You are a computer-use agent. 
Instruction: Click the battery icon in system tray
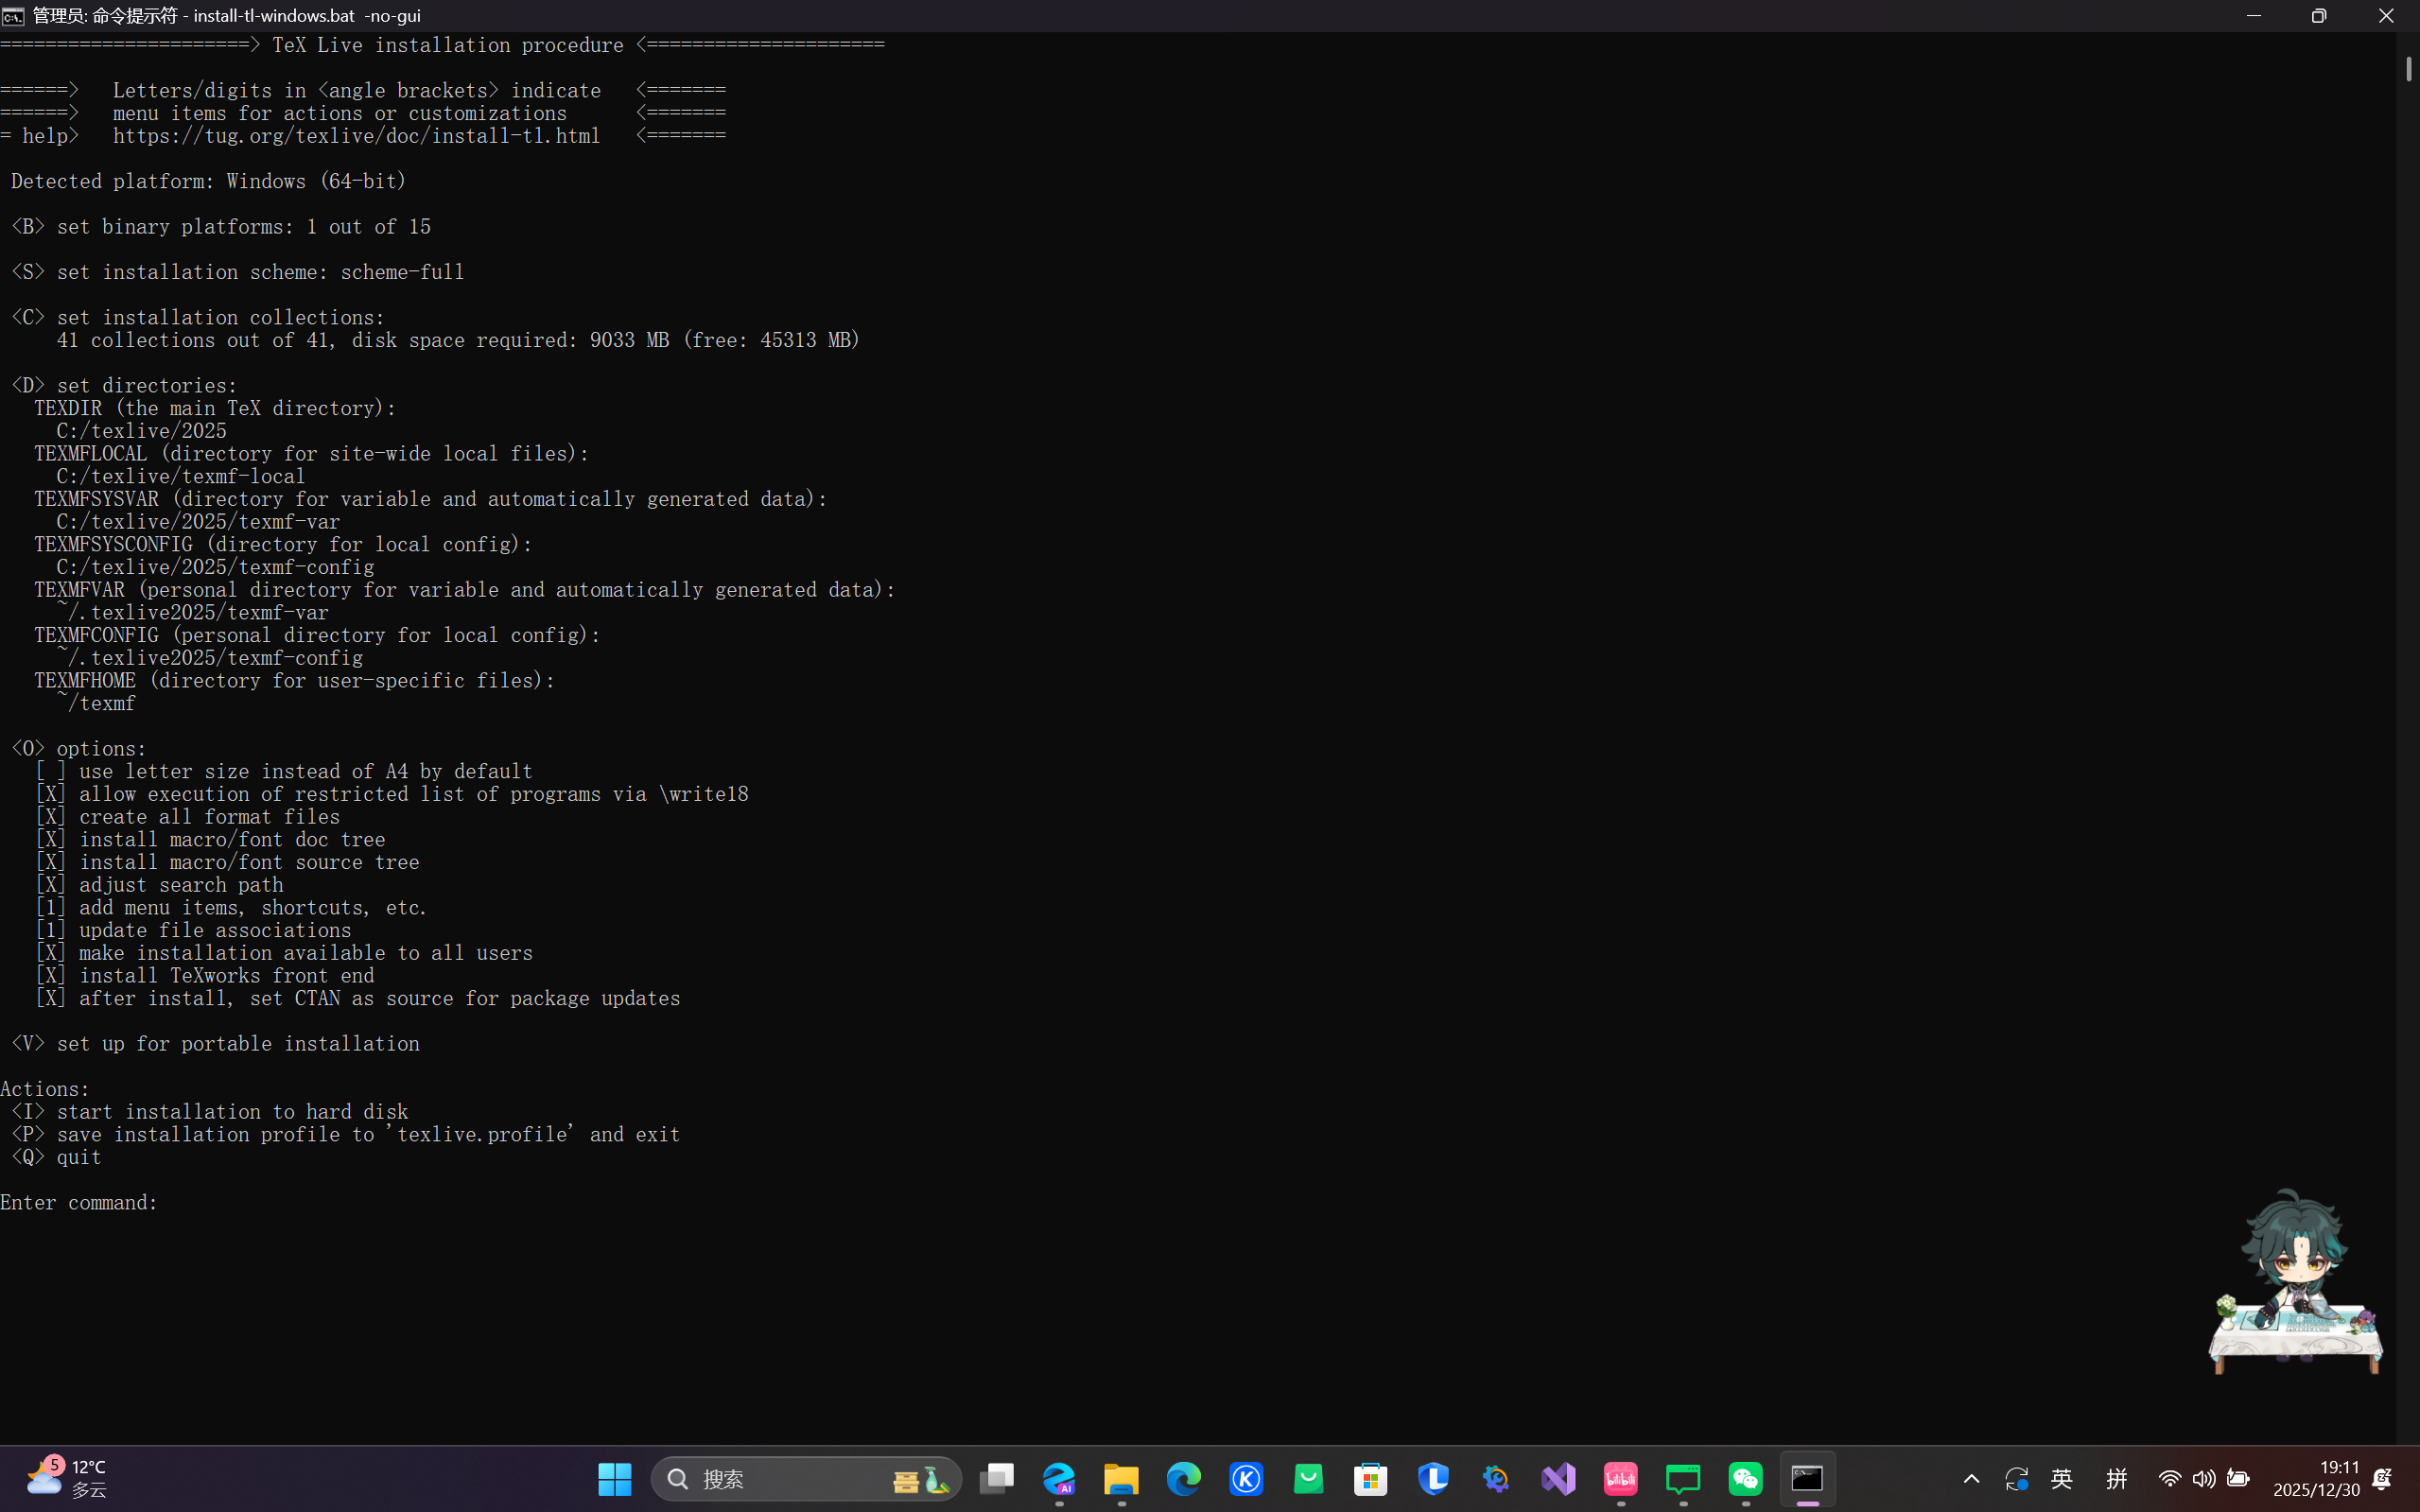[x=2238, y=1478]
